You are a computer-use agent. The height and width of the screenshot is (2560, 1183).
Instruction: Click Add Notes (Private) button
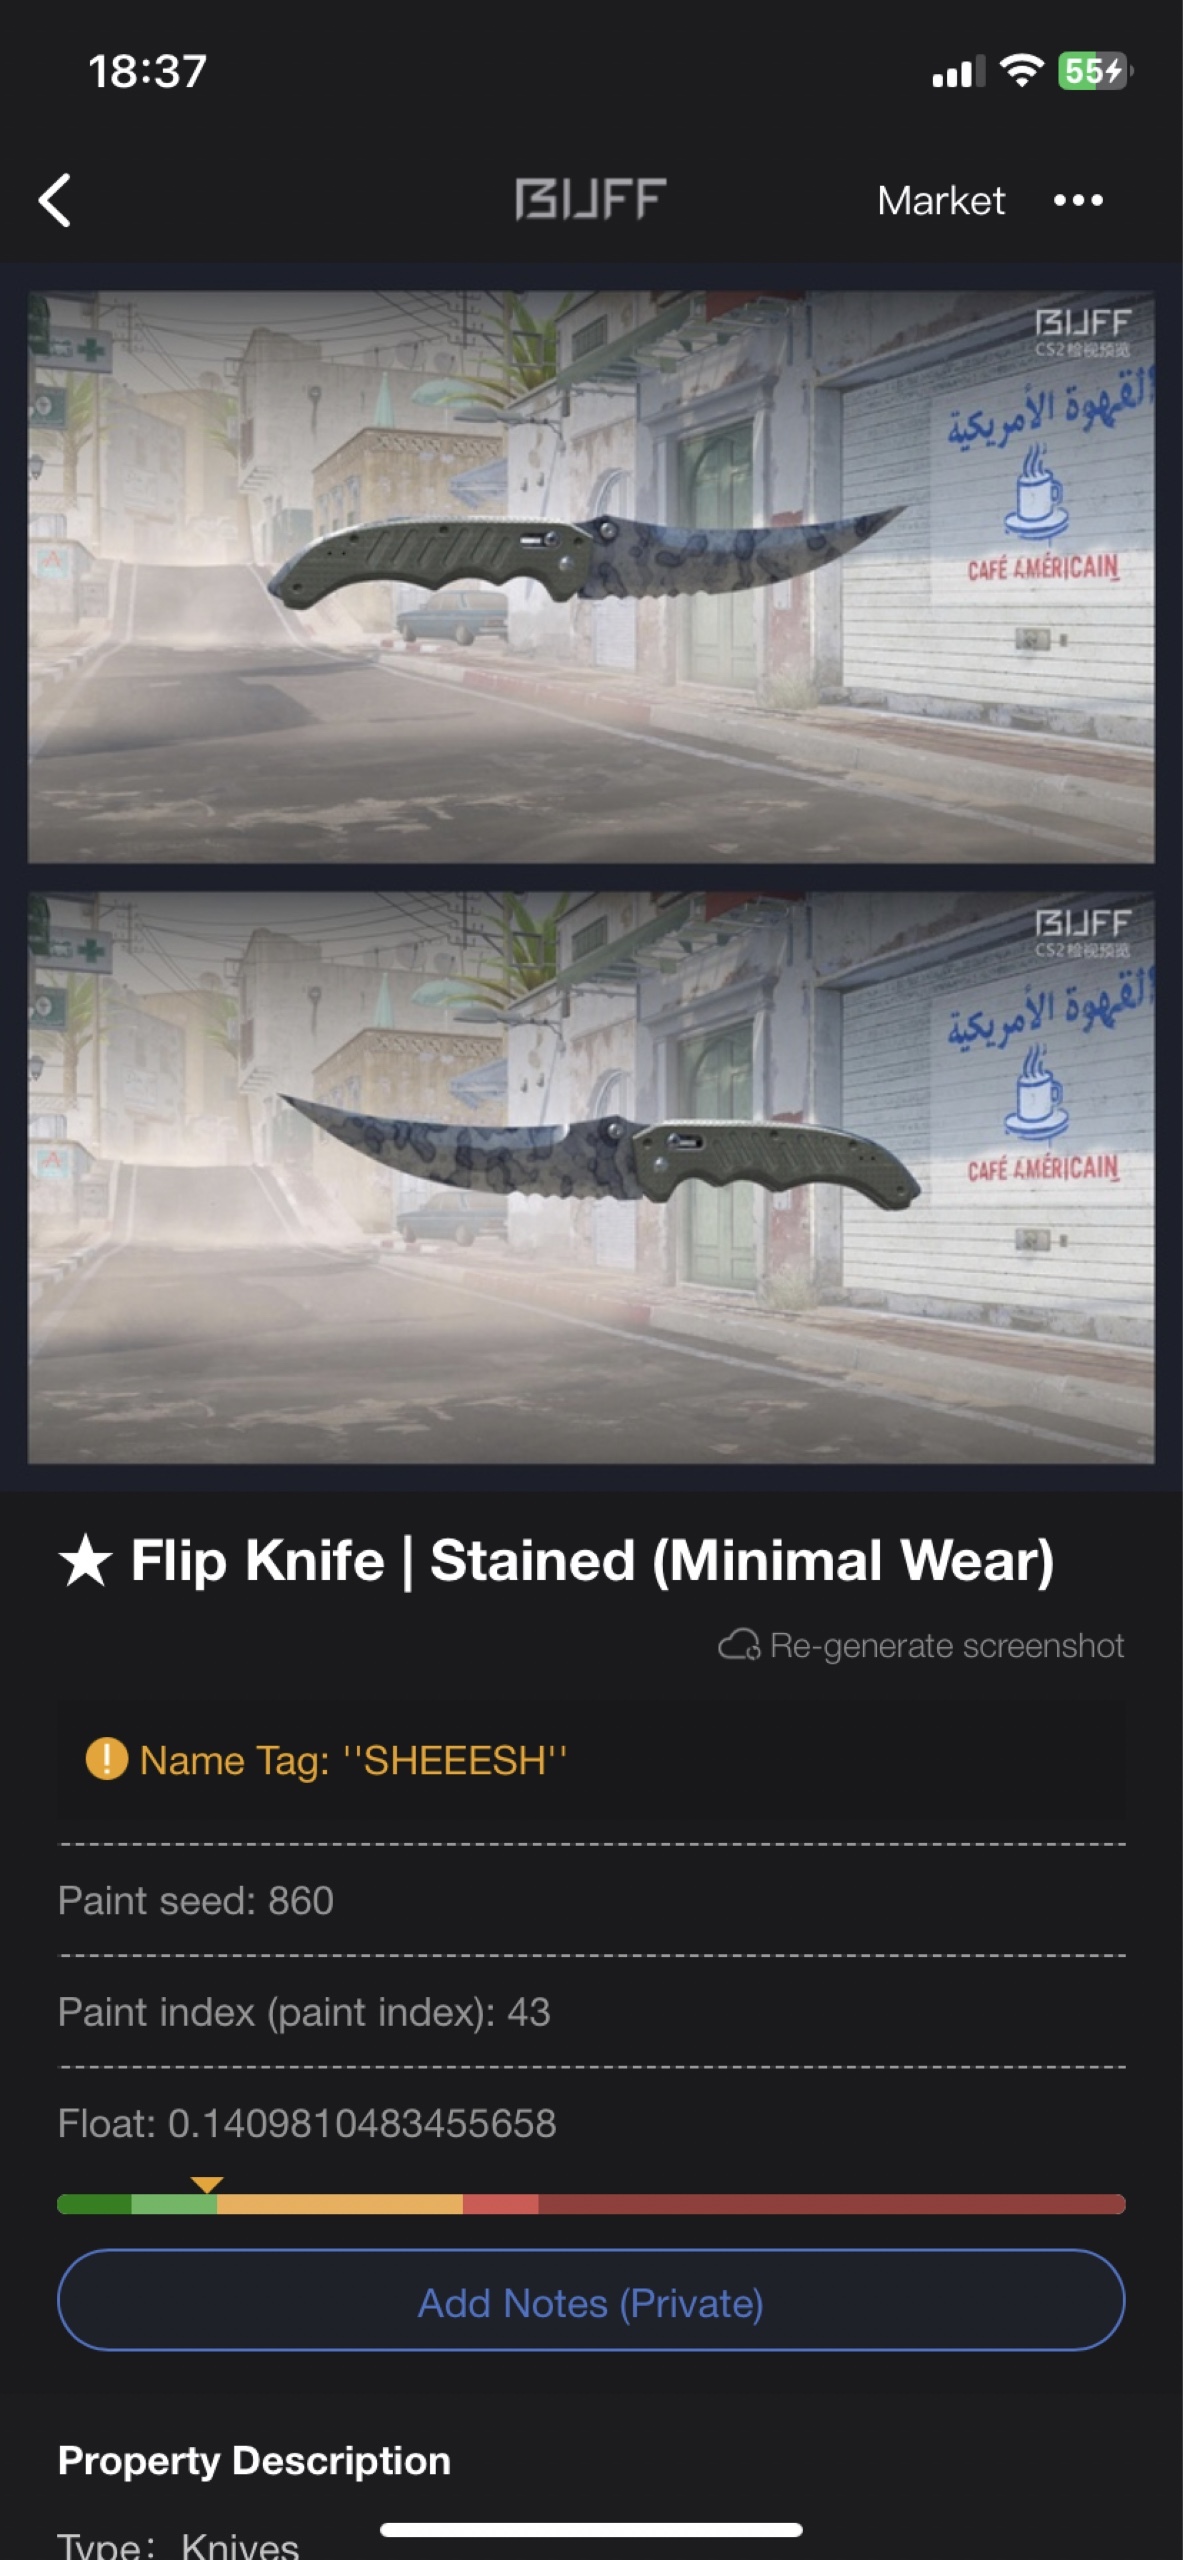point(591,2300)
